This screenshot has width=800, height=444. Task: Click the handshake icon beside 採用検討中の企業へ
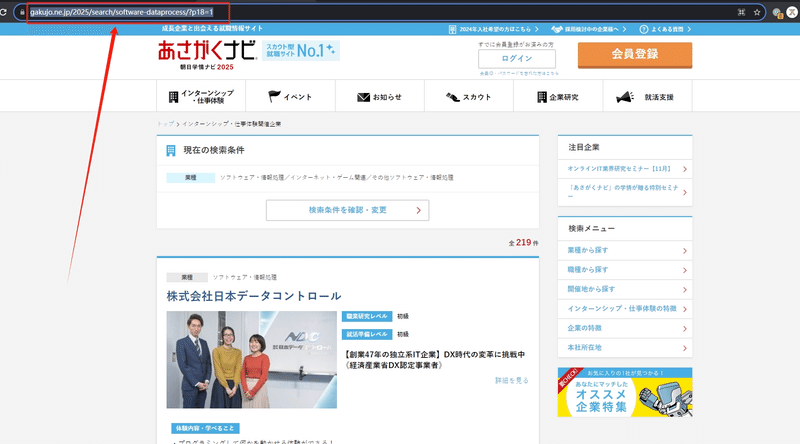pos(557,29)
